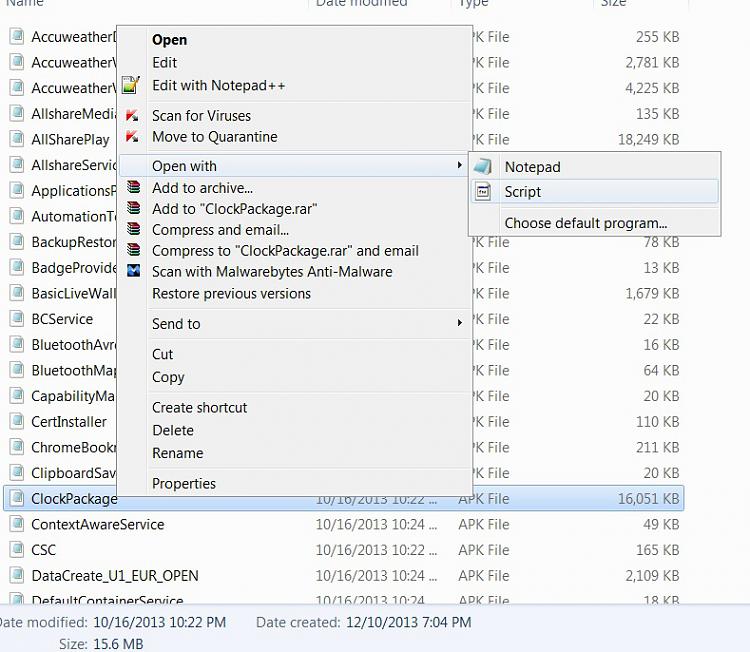Choose Delete from the context menu
The width and height of the screenshot is (750, 652).
[173, 431]
